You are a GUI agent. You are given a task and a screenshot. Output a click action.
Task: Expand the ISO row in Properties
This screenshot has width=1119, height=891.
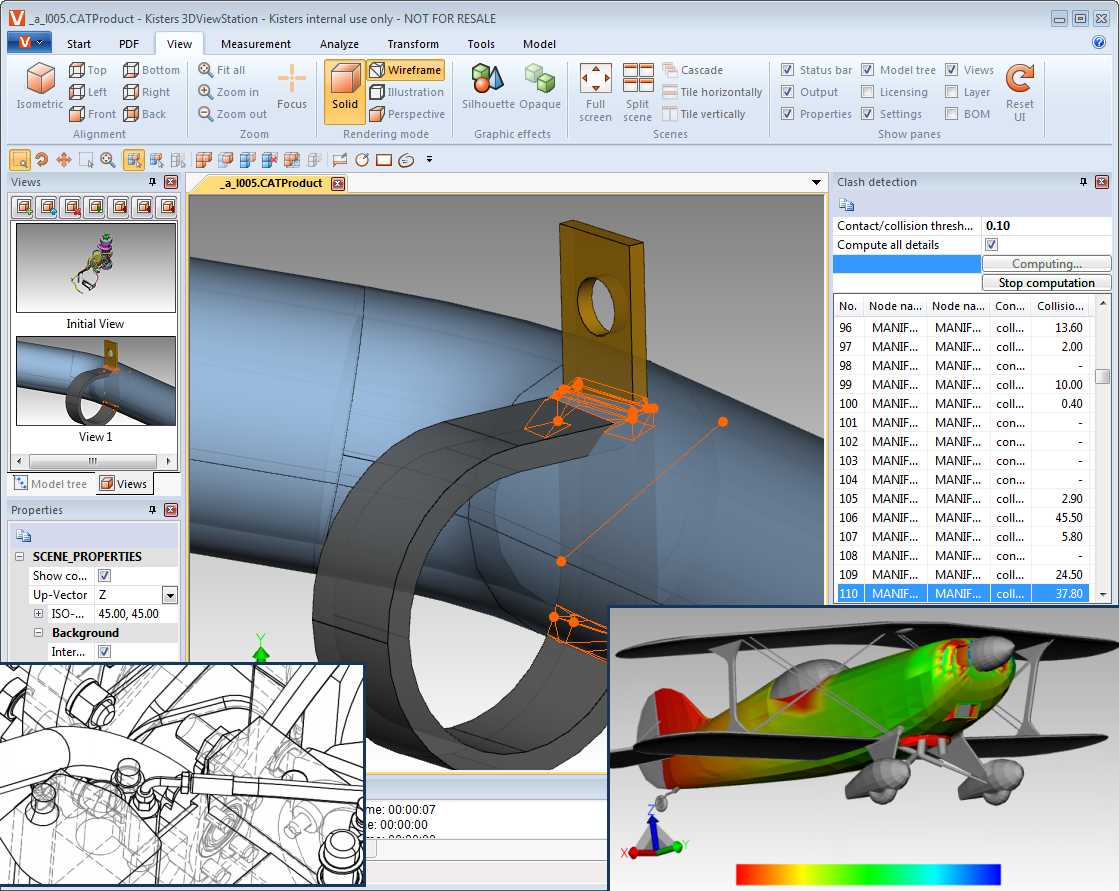(x=39, y=614)
